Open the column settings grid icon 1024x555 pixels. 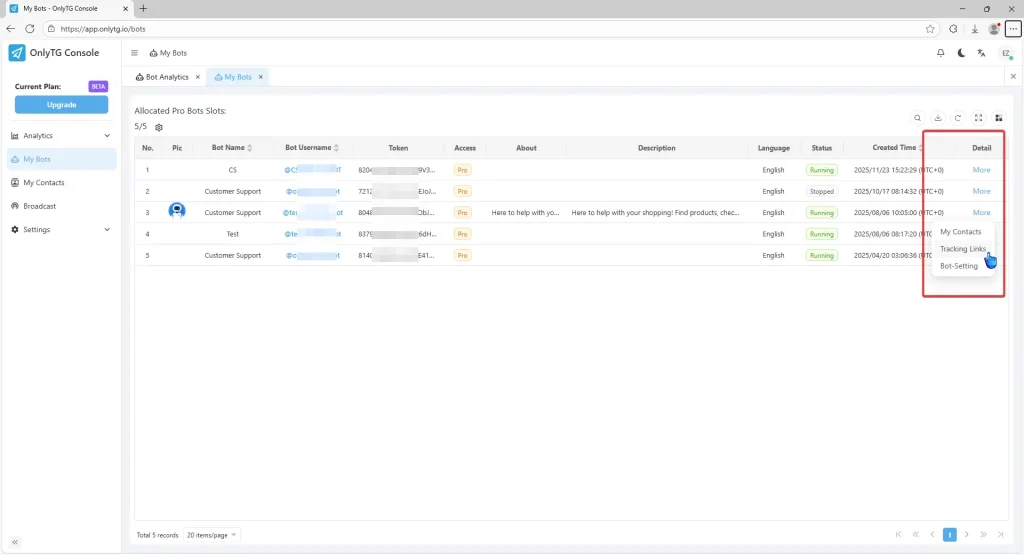998,118
